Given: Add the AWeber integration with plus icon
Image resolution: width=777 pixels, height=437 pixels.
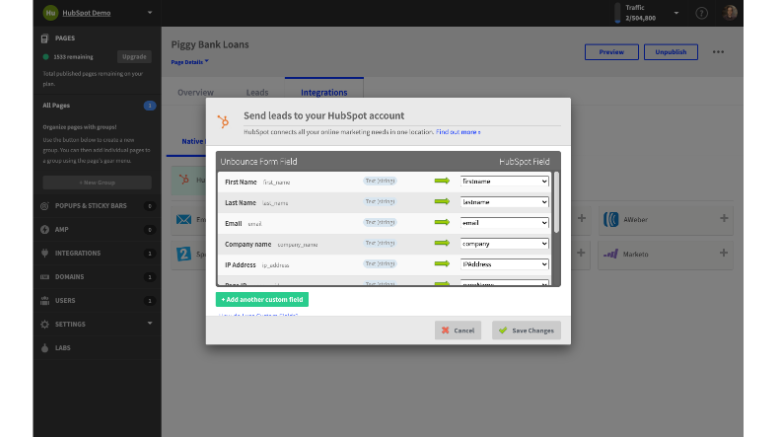Looking at the screenshot, I should (724, 218).
